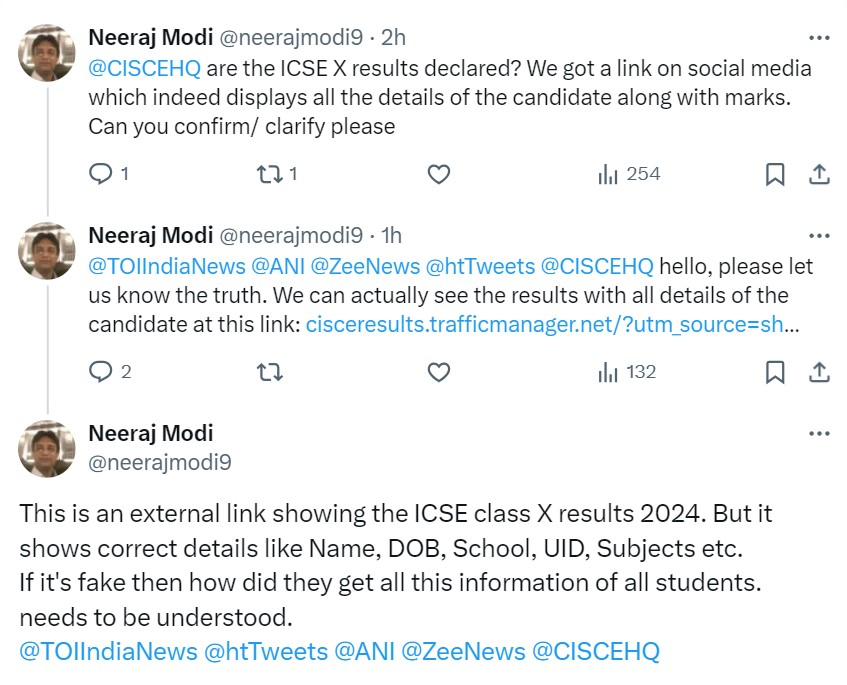View analytics showing 254 views
The width and height of the screenshot is (847, 685).
click(629, 174)
